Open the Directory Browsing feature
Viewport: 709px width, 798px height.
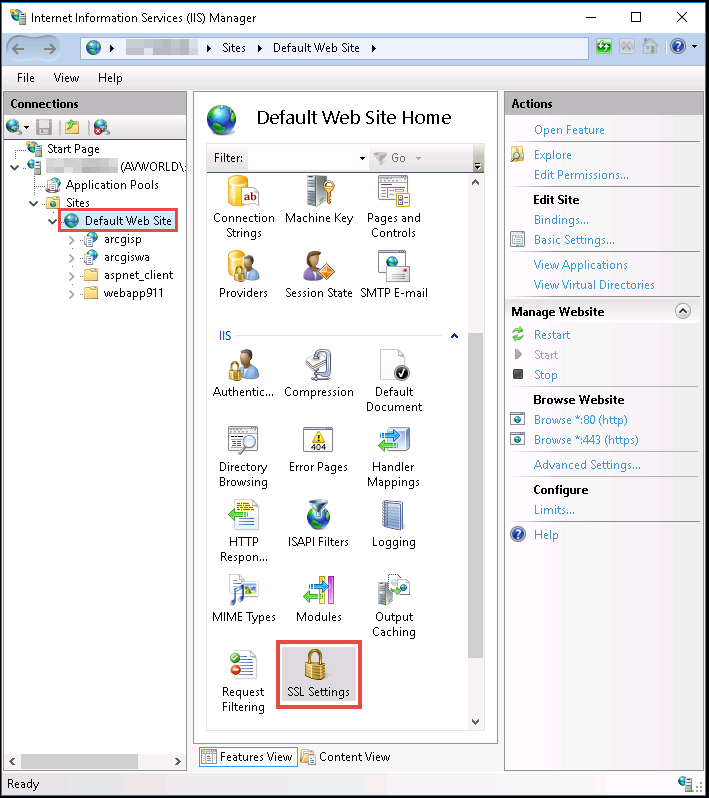pos(243,457)
